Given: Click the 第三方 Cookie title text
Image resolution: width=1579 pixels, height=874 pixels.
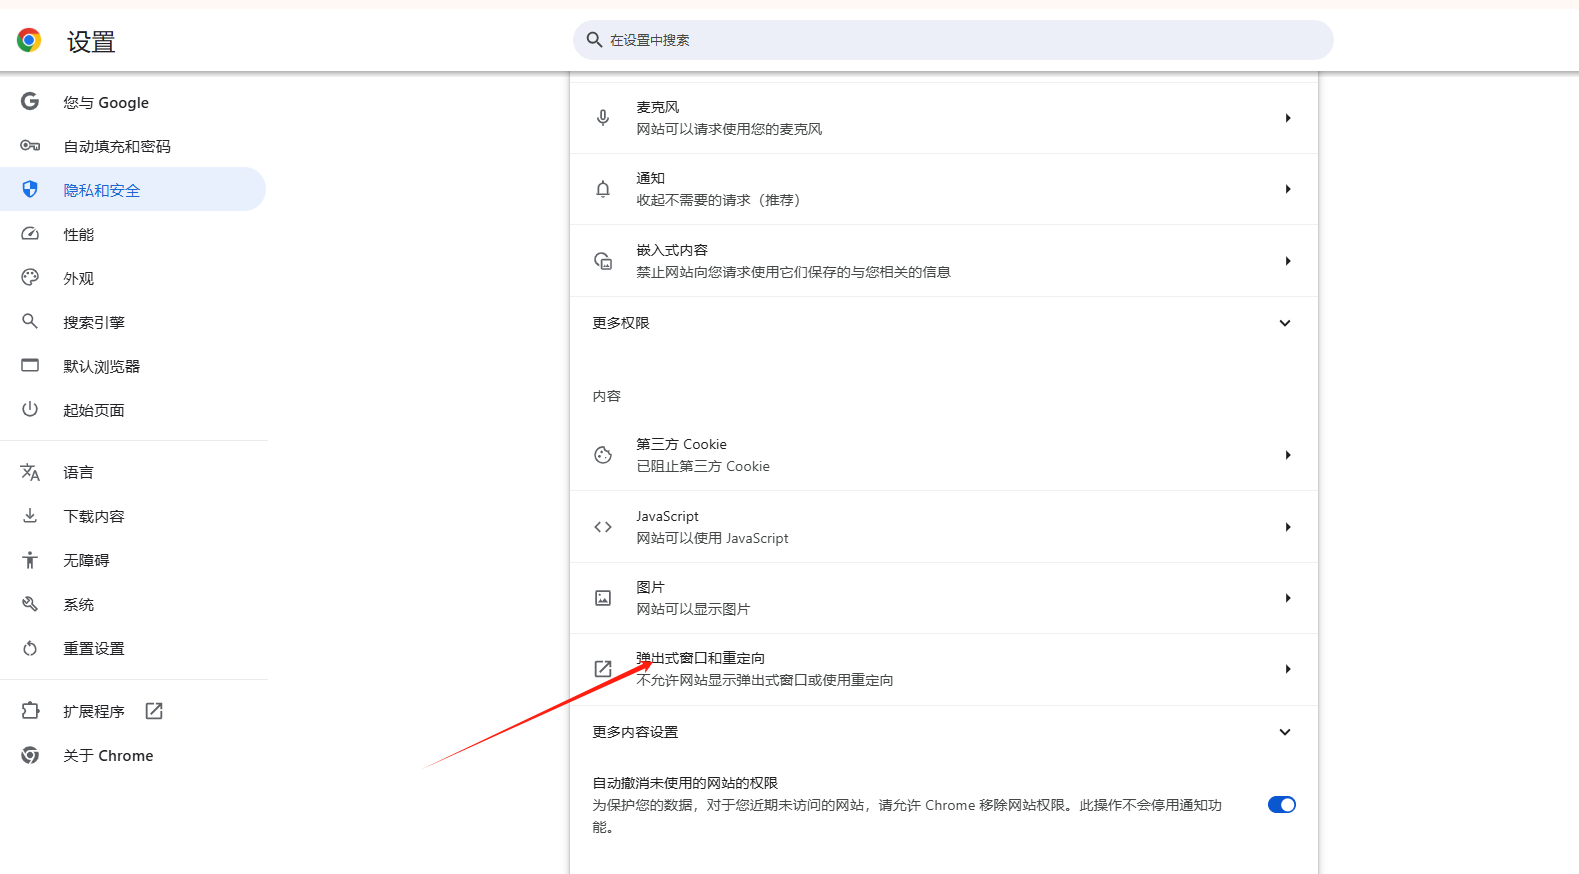Looking at the screenshot, I should [682, 444].
